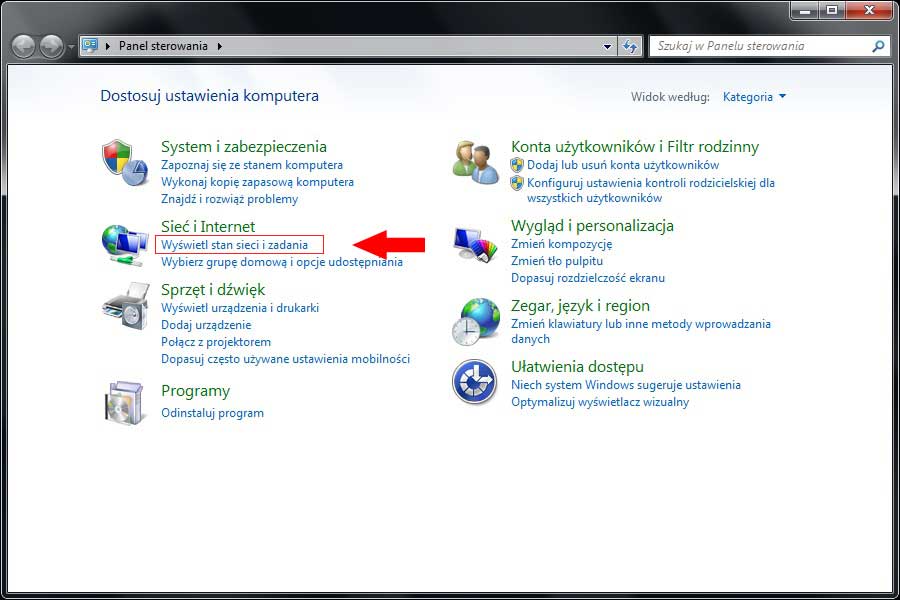This screenshot has width=900, height=600.
Task: Click the Połącz z projektorem link
Action: pyautogui.click(x=216, y=342)
